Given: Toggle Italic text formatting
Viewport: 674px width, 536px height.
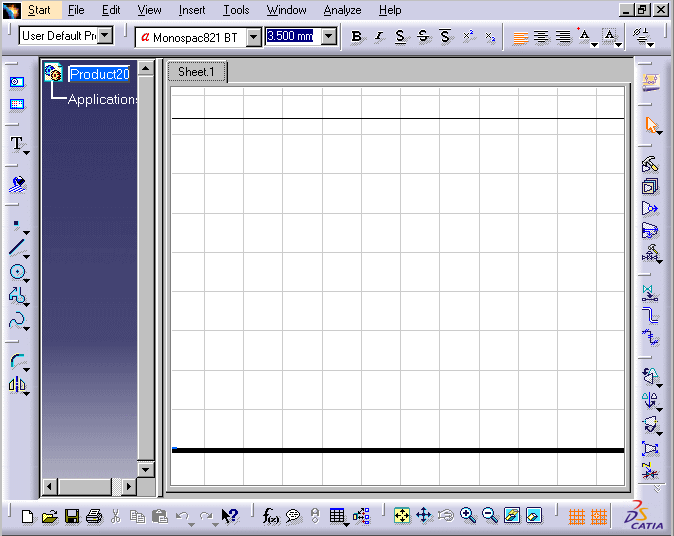Looking at the screenshot, I should [x=378, y=37].
